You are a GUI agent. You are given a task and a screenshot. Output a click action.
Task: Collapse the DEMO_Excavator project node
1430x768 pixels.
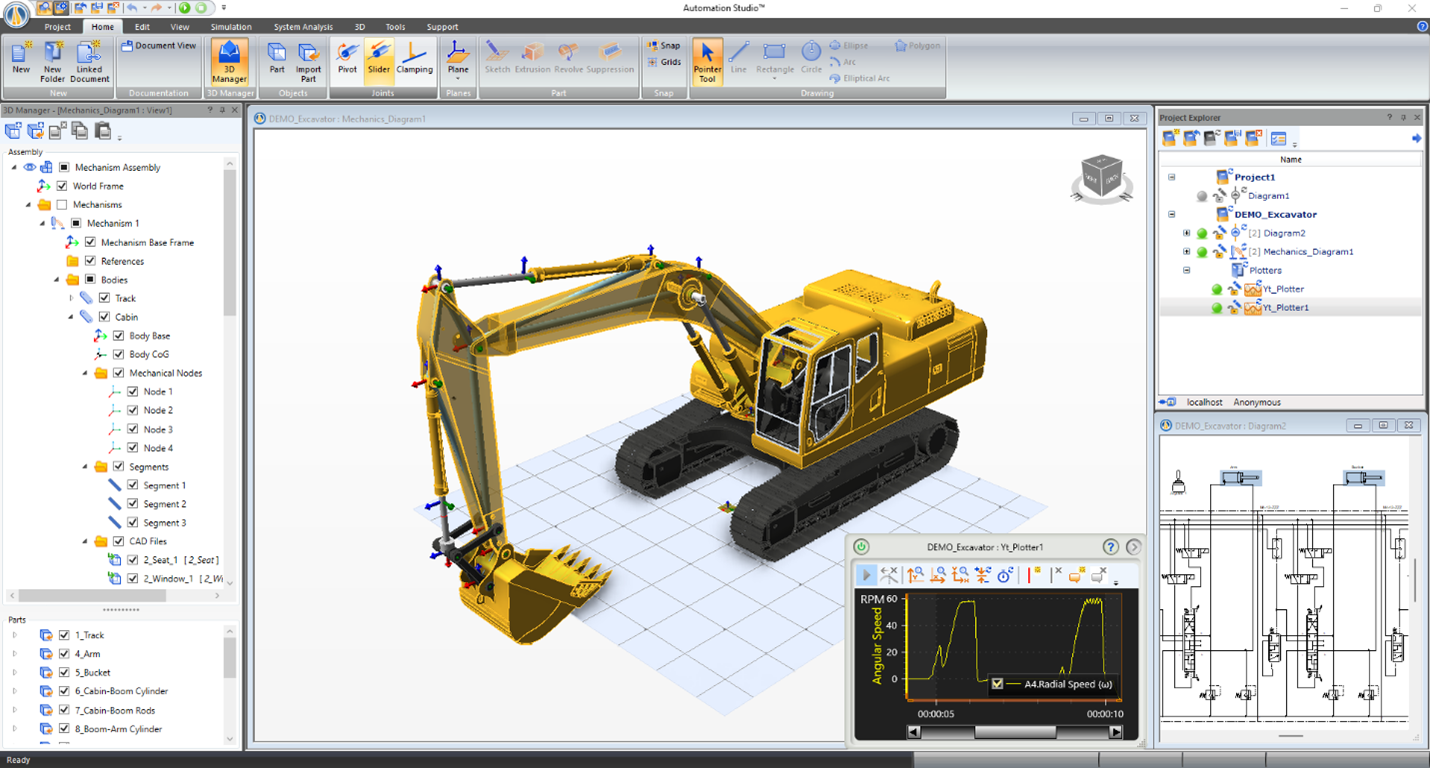pos(1171,214)
